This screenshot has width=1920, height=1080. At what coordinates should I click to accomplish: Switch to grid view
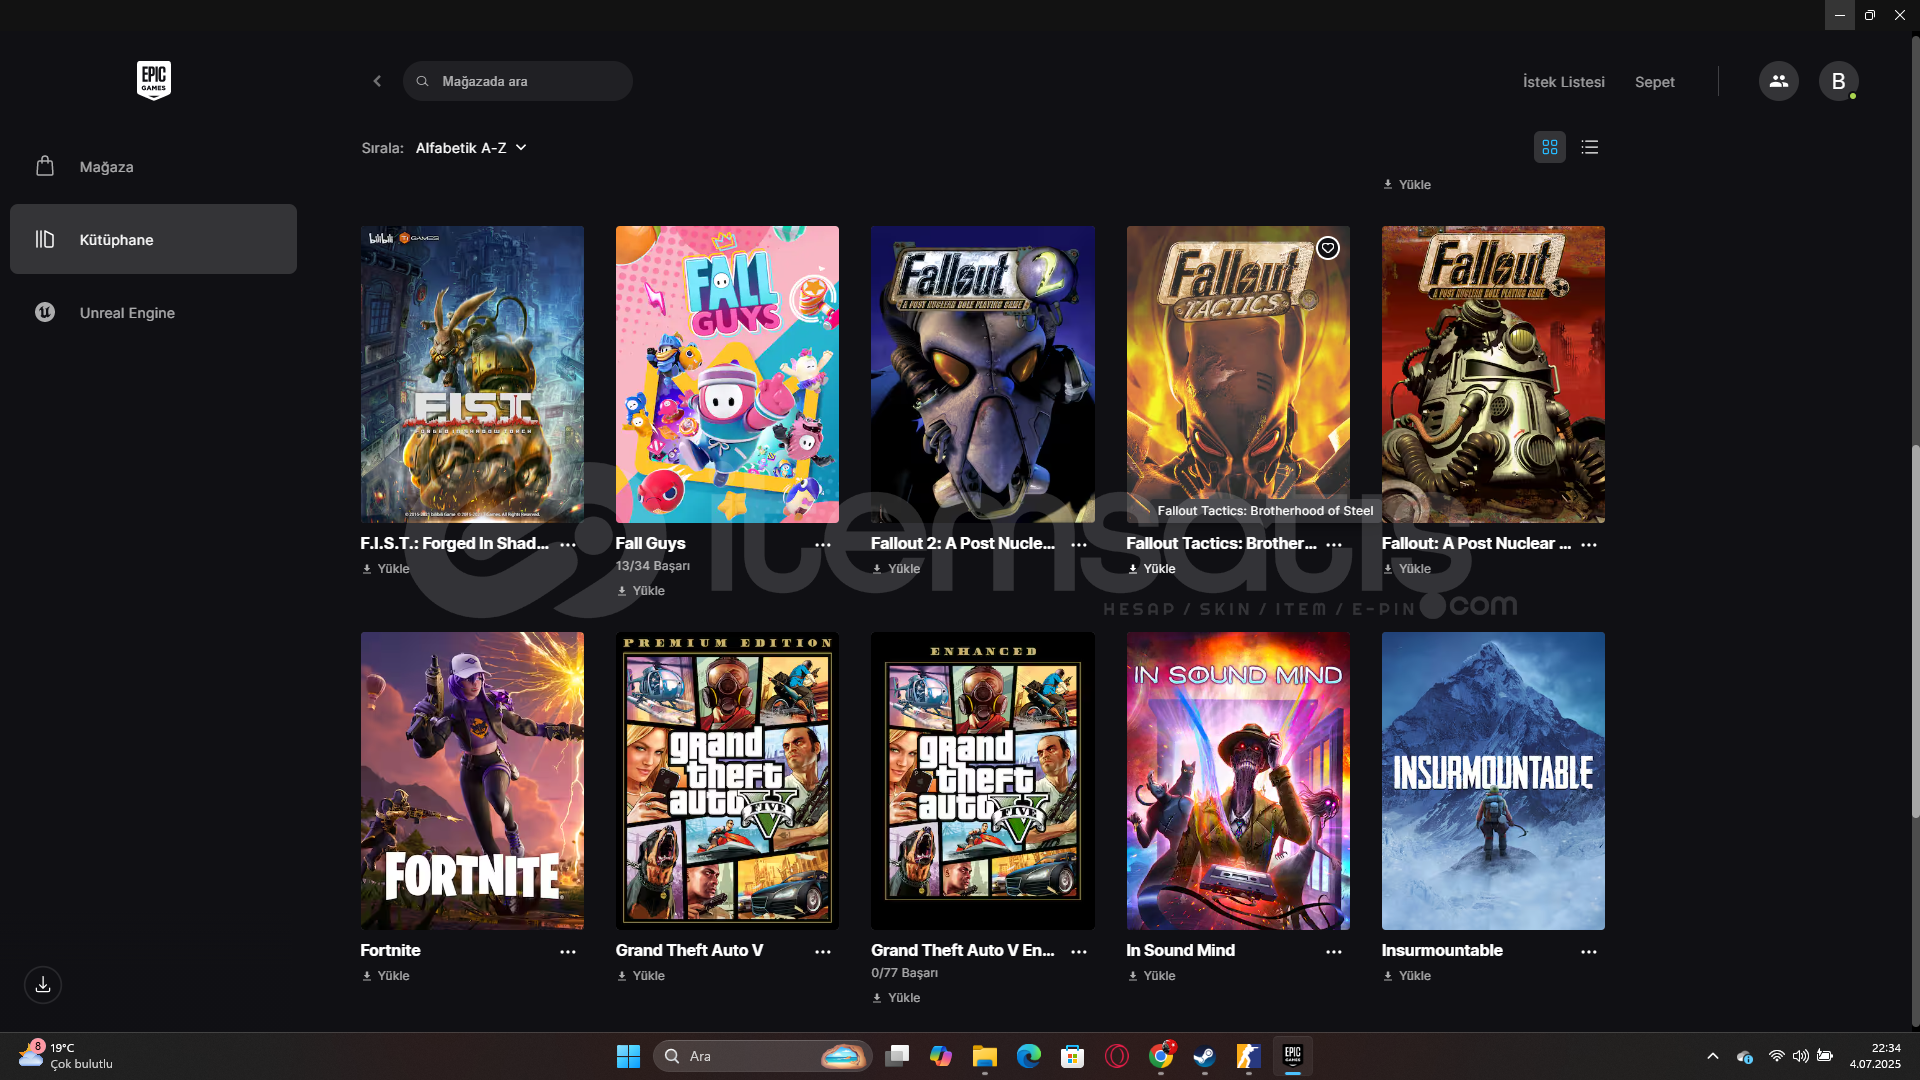coord(1549,147)
